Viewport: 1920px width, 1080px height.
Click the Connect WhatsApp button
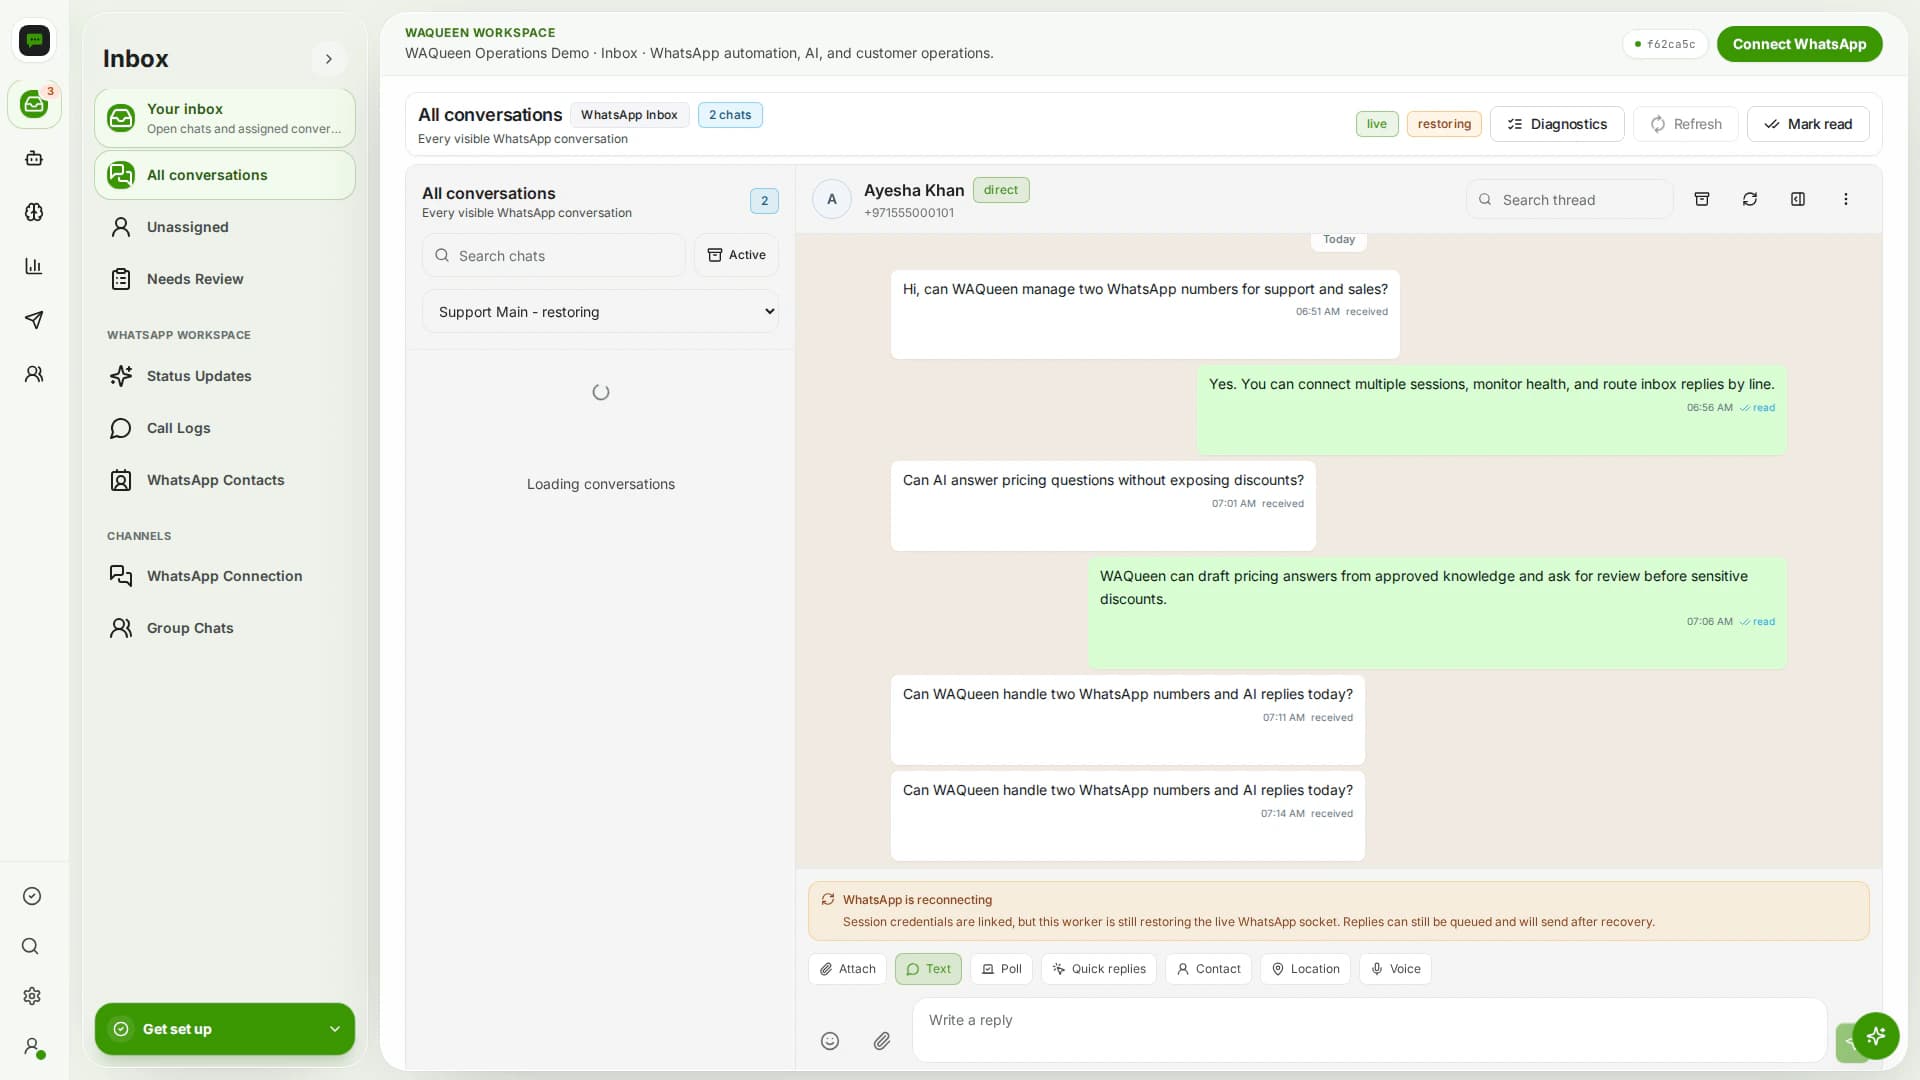point(1799,44)
